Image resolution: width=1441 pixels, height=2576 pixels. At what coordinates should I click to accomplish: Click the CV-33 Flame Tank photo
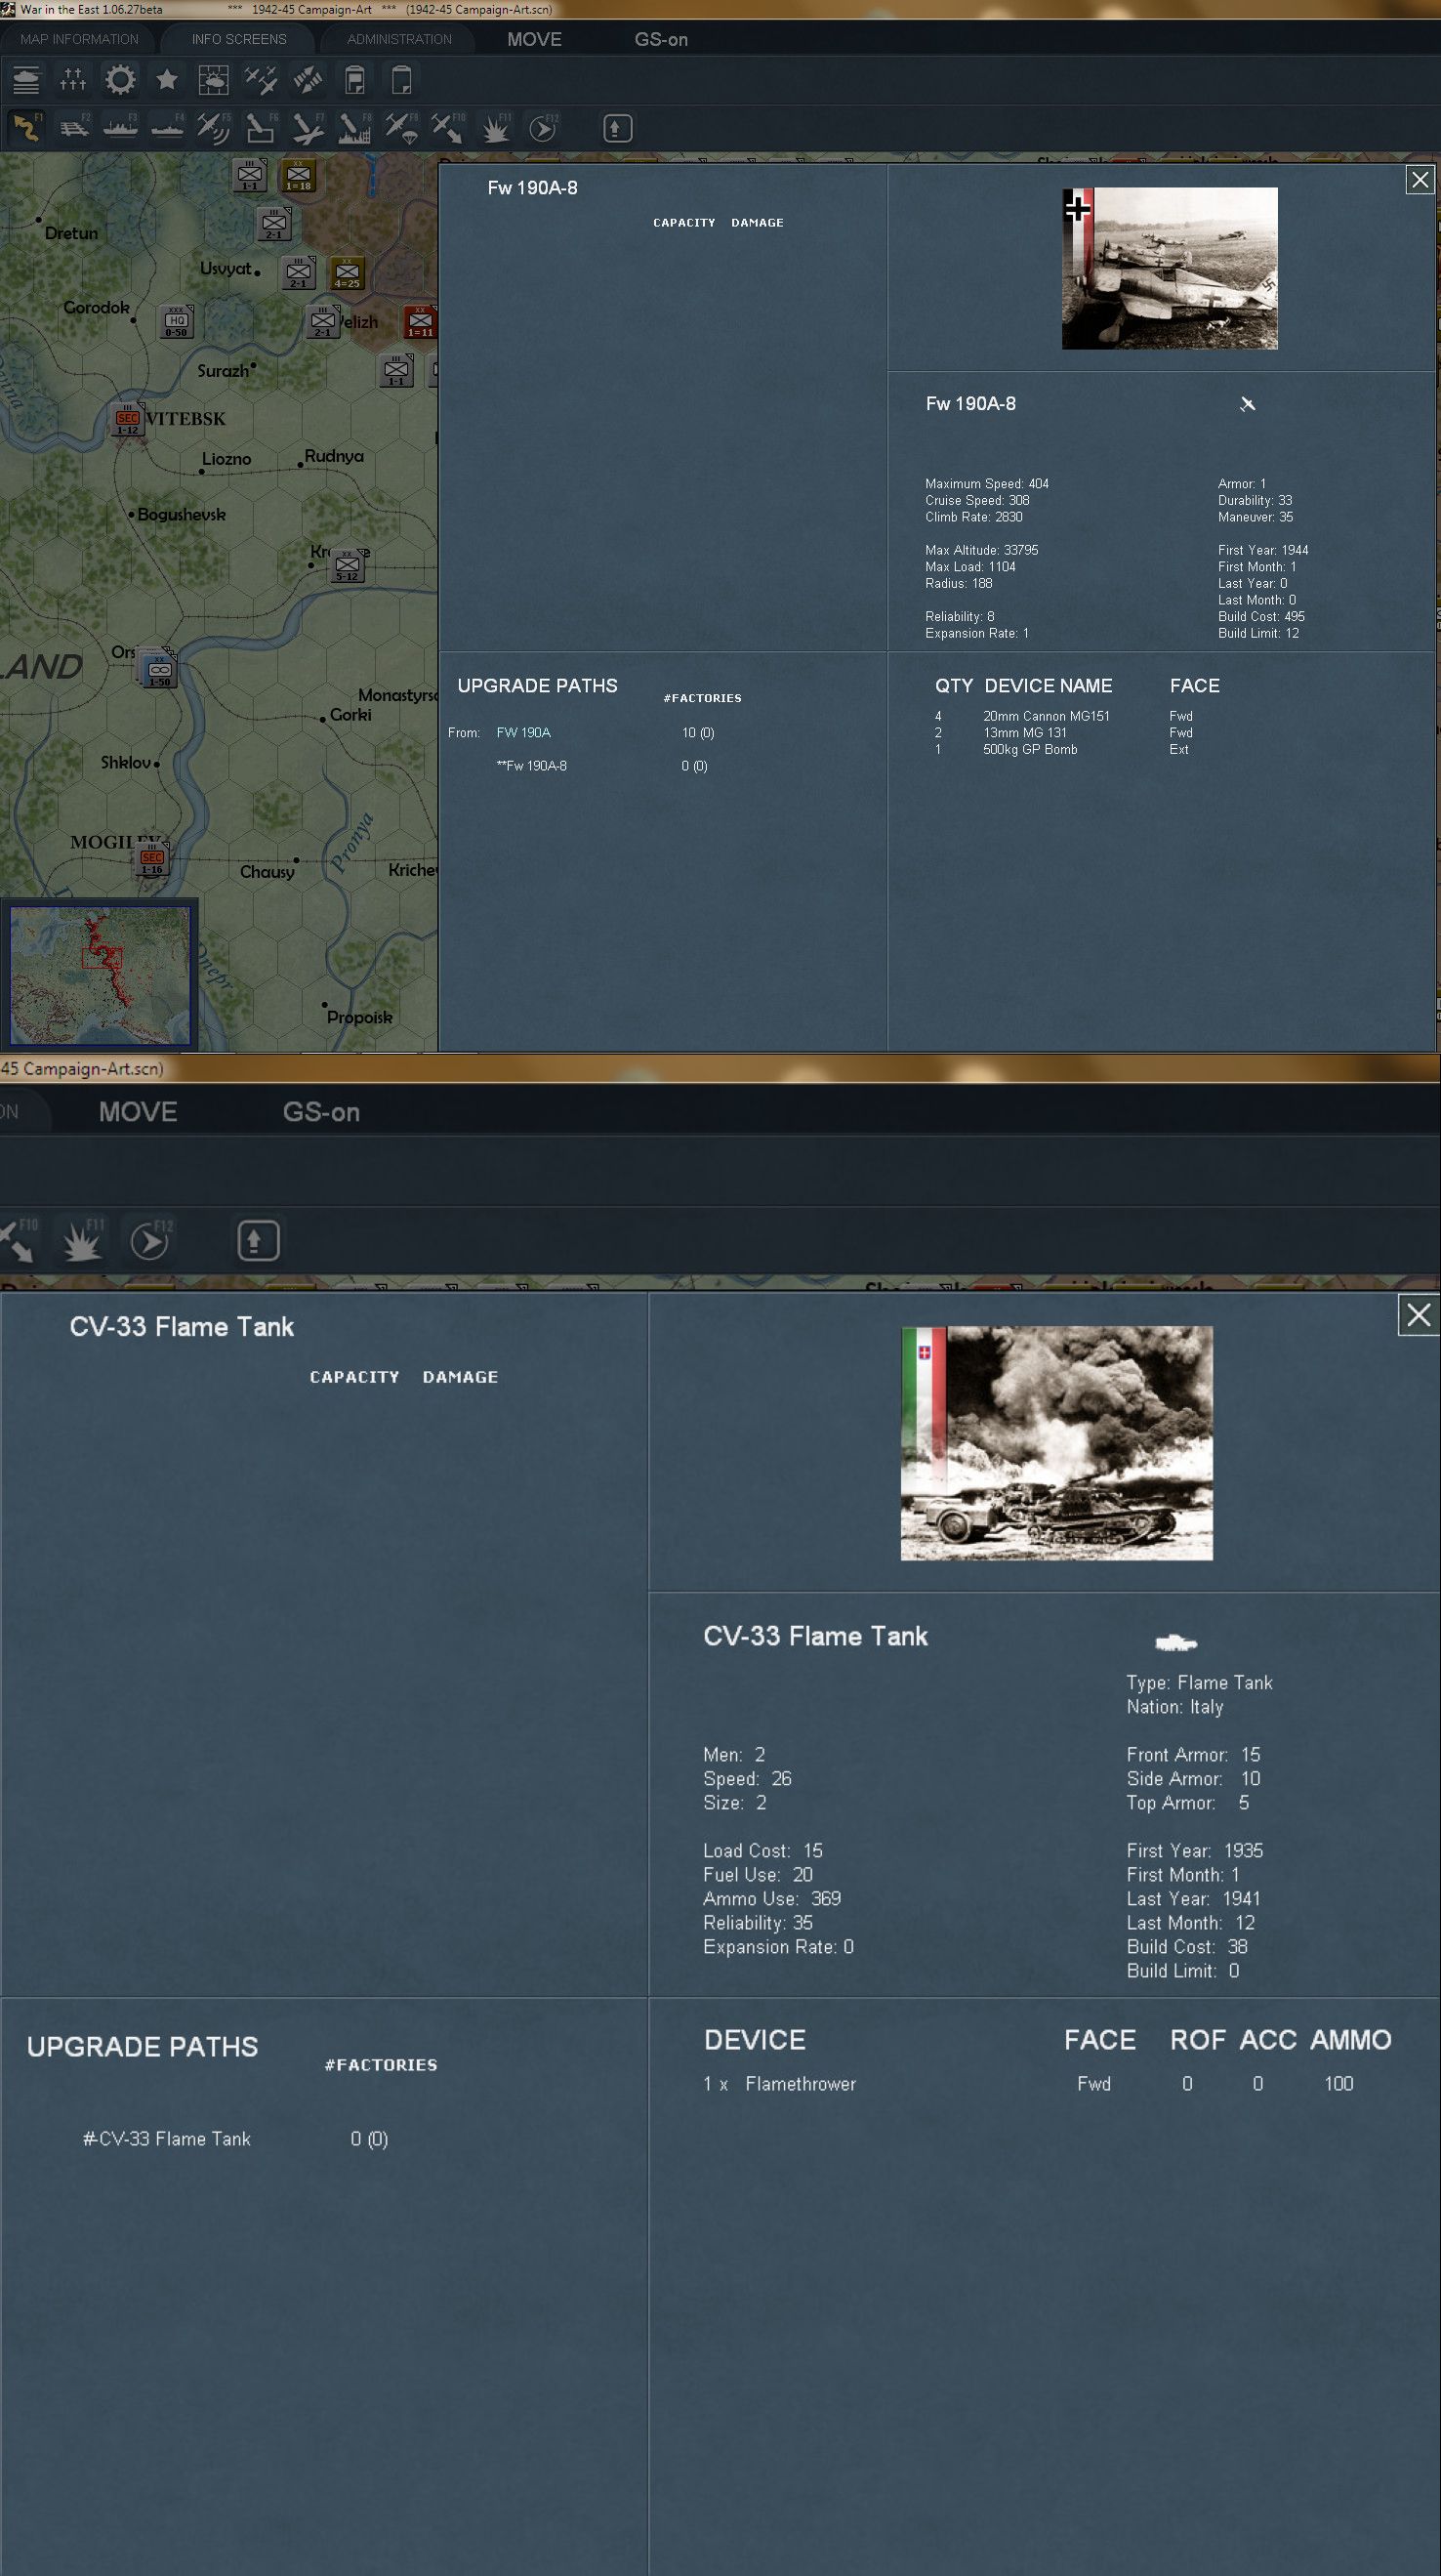point(1056,1443)
